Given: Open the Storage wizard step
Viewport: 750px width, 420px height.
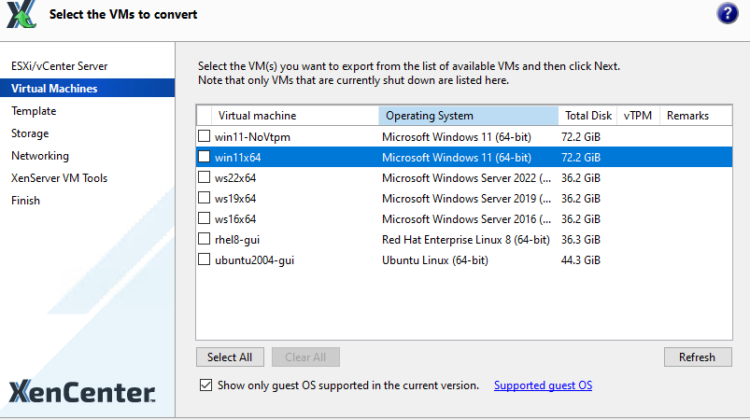Looking at the screenshot, I should pyautogui.click(x=30, y=133).
